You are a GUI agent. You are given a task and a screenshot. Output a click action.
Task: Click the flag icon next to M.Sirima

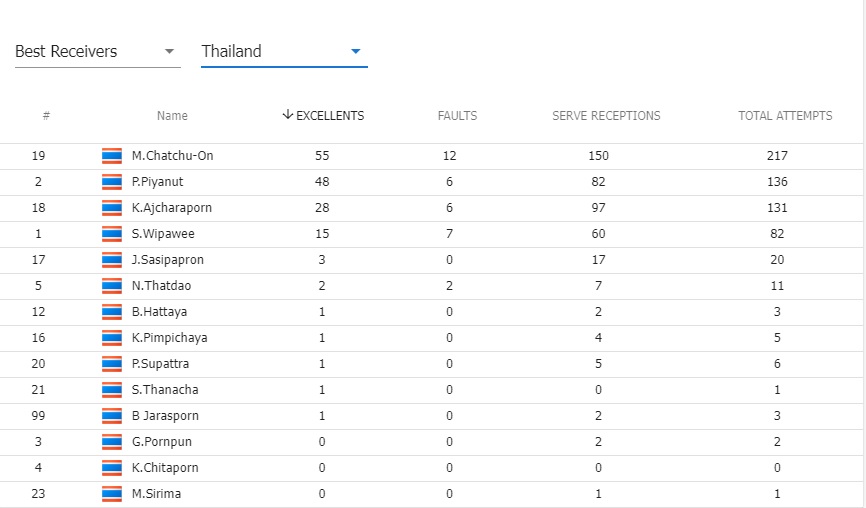pyautogui.click(x=112, y=494)
